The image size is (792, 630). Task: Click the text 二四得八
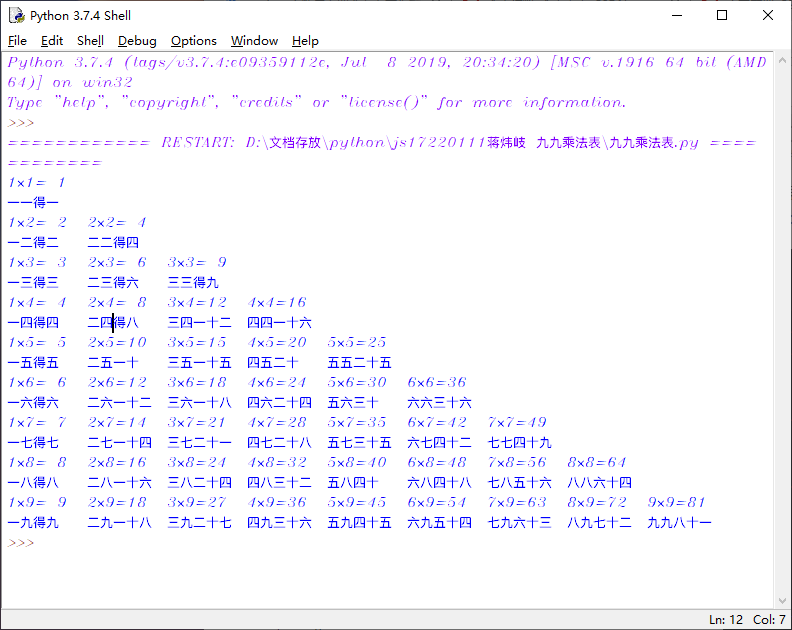click(x=113, y=322)
